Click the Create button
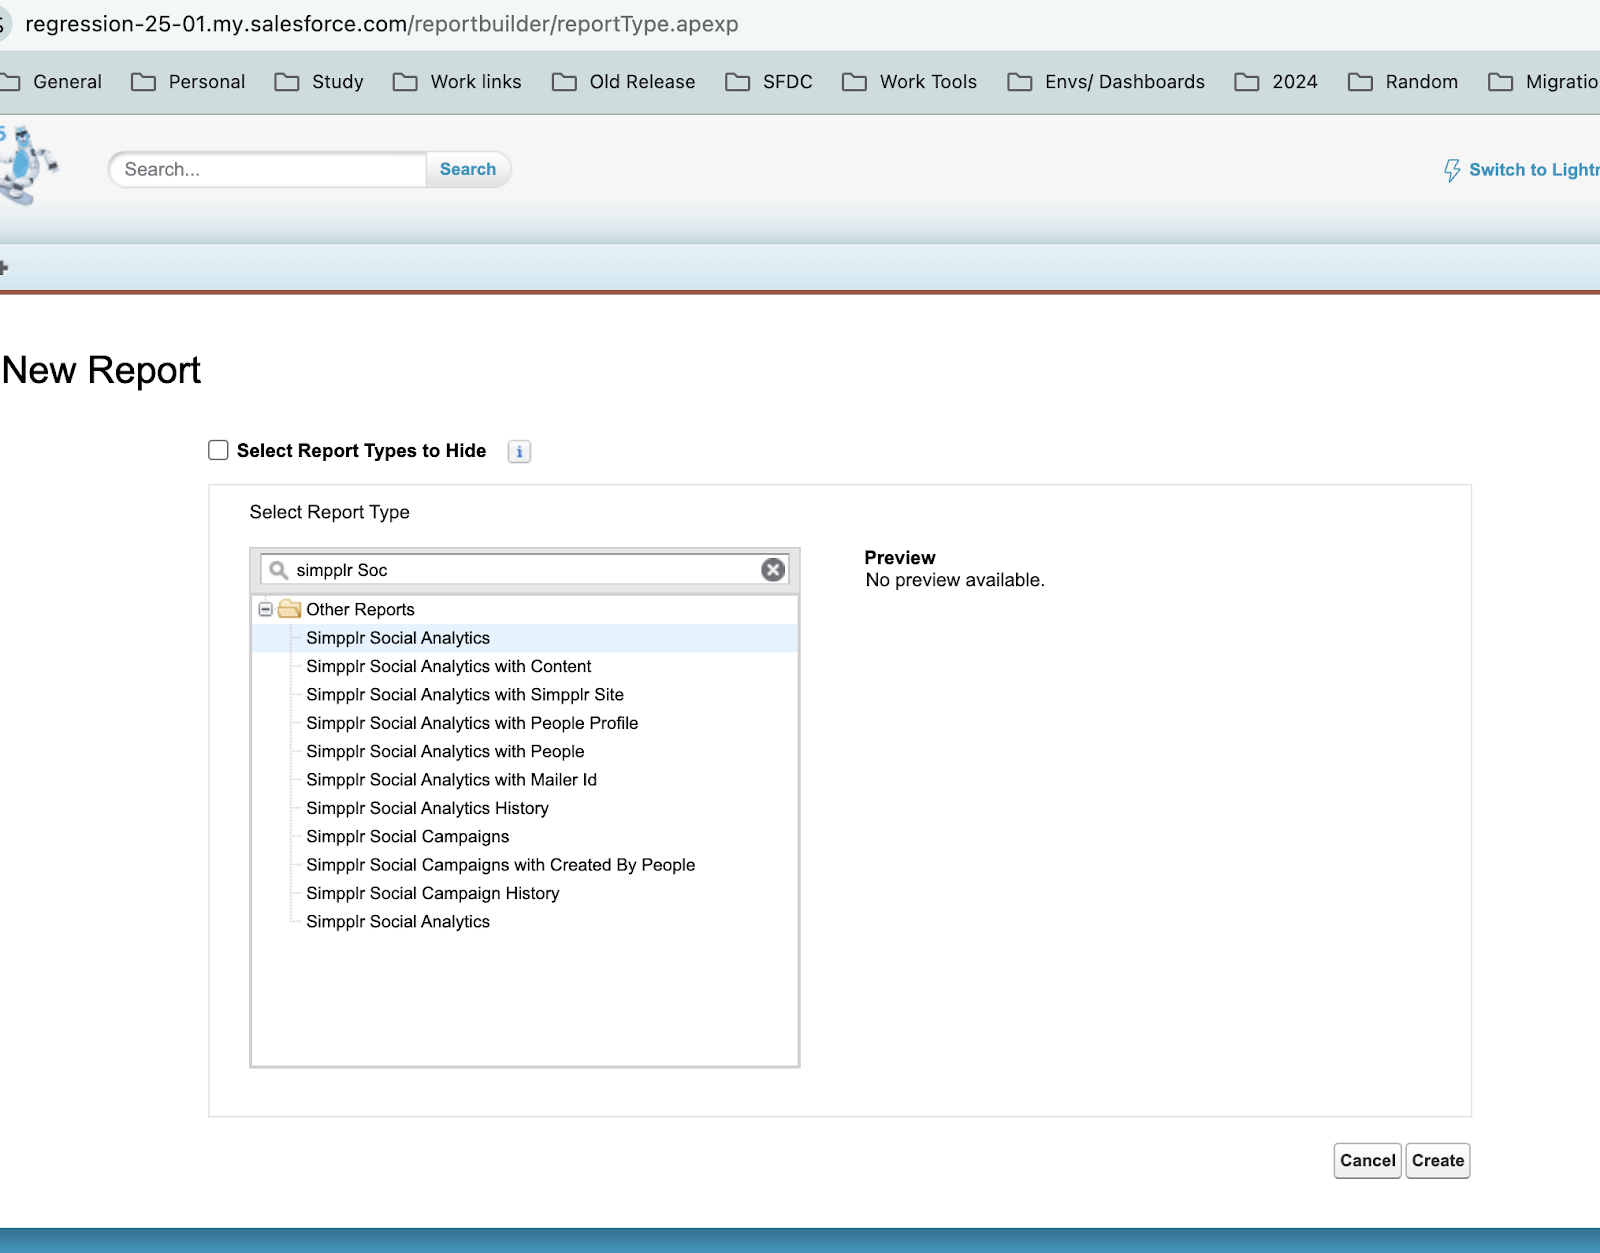The width and height of the screenshot is (1600, 1253). (x=1438, y=1161)
